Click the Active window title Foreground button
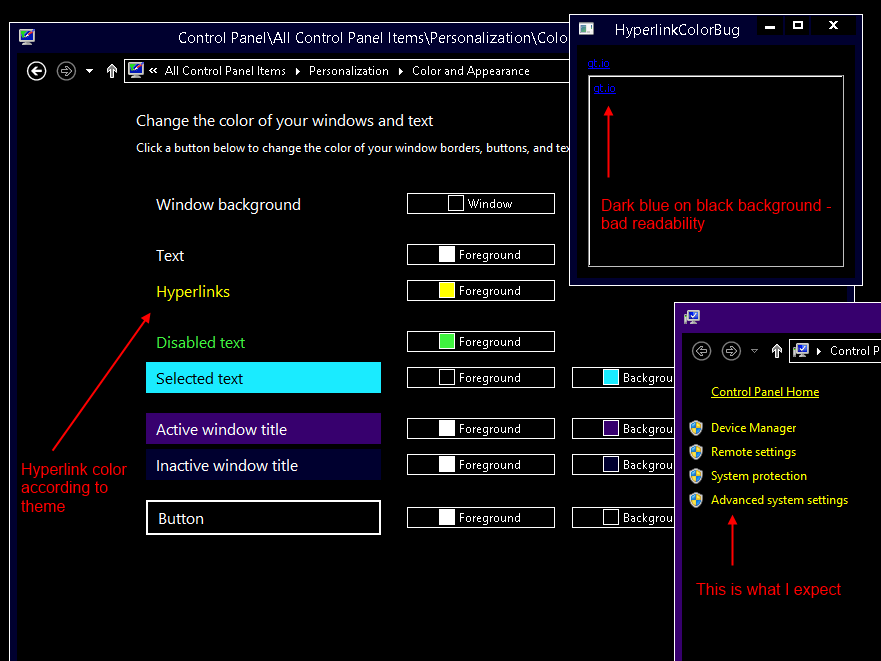This screenshot has width=881, height=661. [x=481, y=429]
